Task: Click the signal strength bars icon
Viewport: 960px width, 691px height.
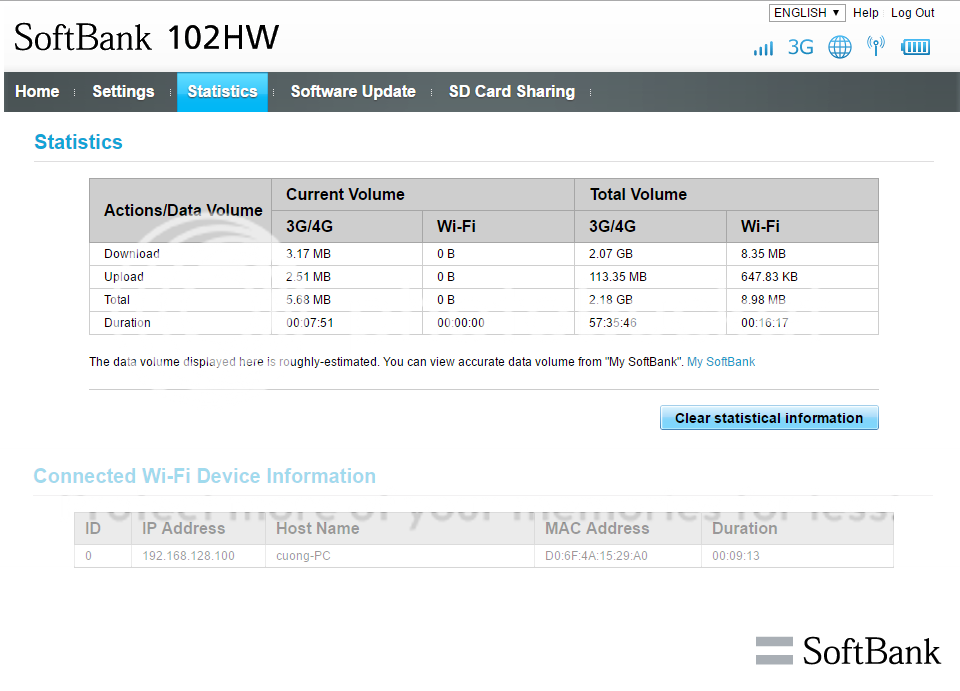Action: (x=763, y=48)
